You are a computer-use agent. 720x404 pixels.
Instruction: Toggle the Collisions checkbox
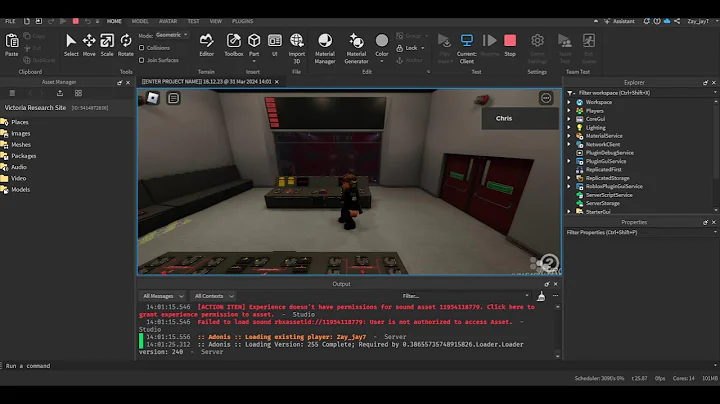click(141, 48)
